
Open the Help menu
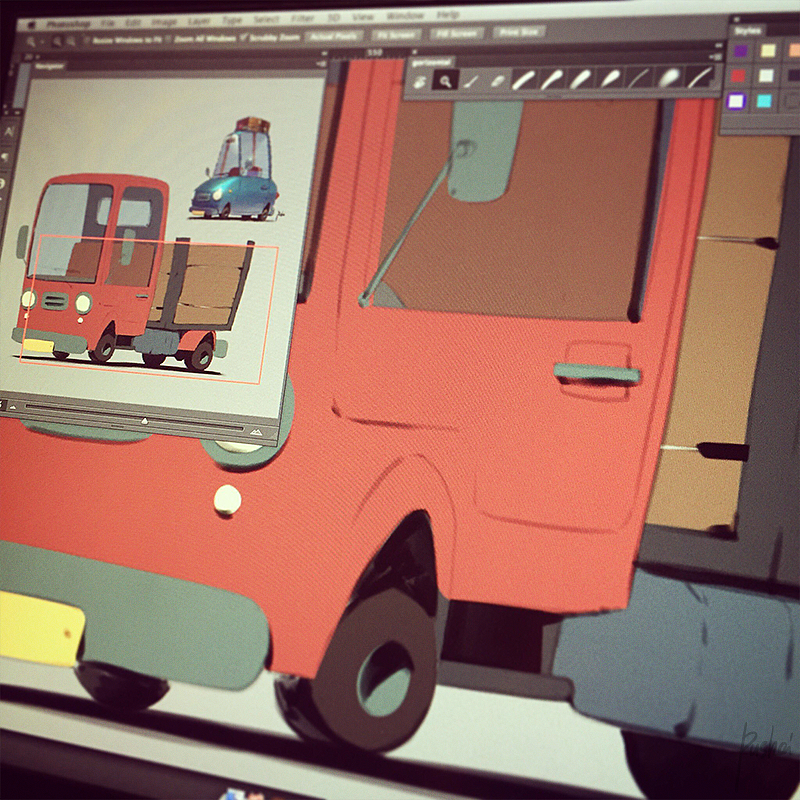447,15
